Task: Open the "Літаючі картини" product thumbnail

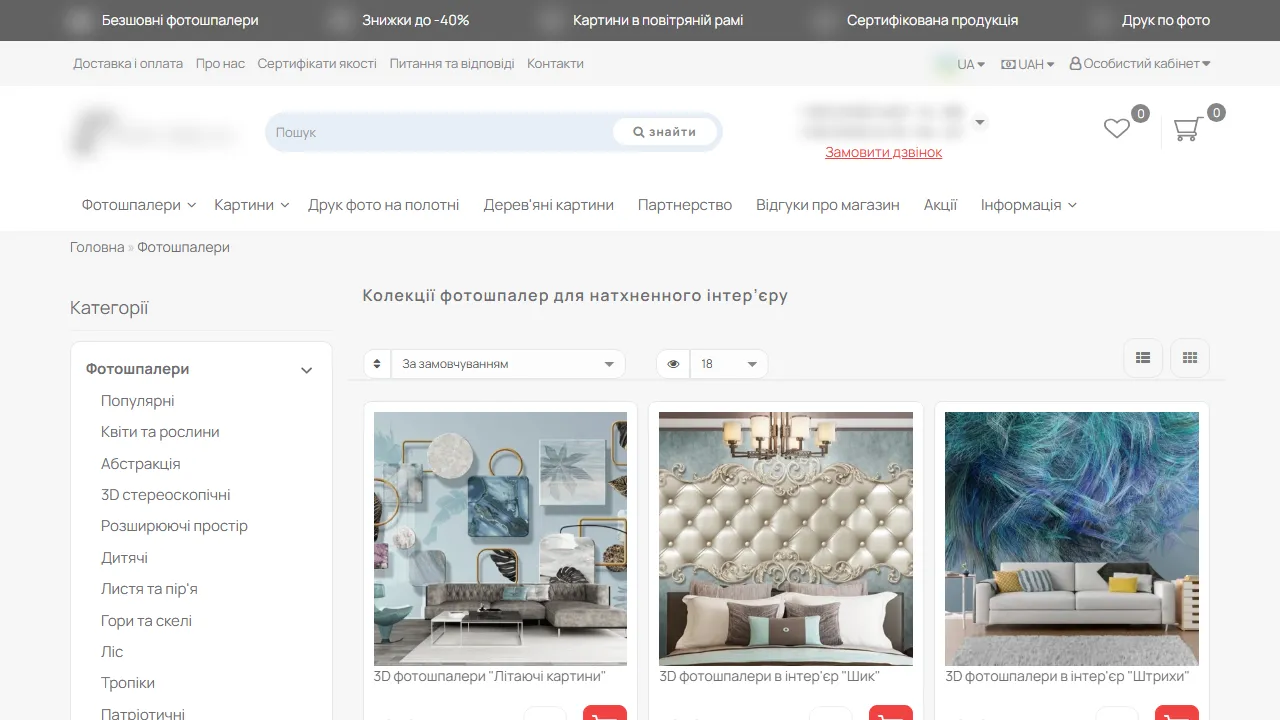Action: point(500,539)
